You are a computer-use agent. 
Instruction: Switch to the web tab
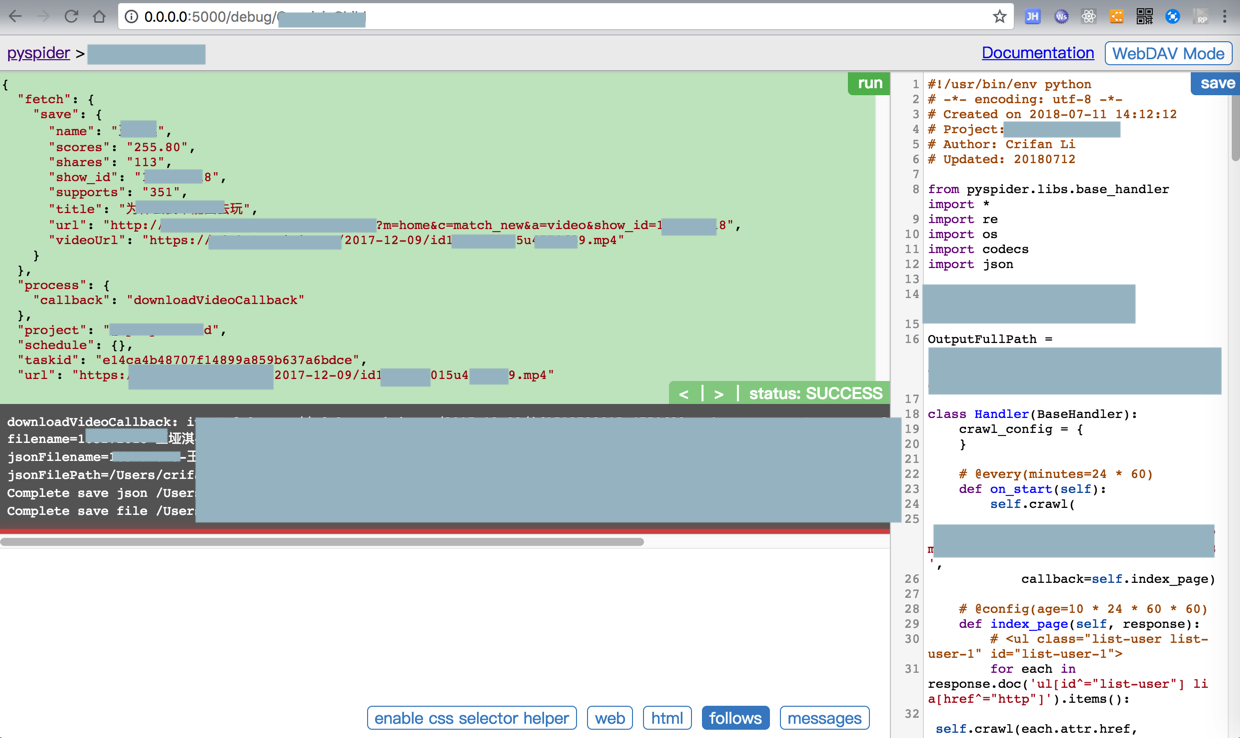(x=610, y=718)
